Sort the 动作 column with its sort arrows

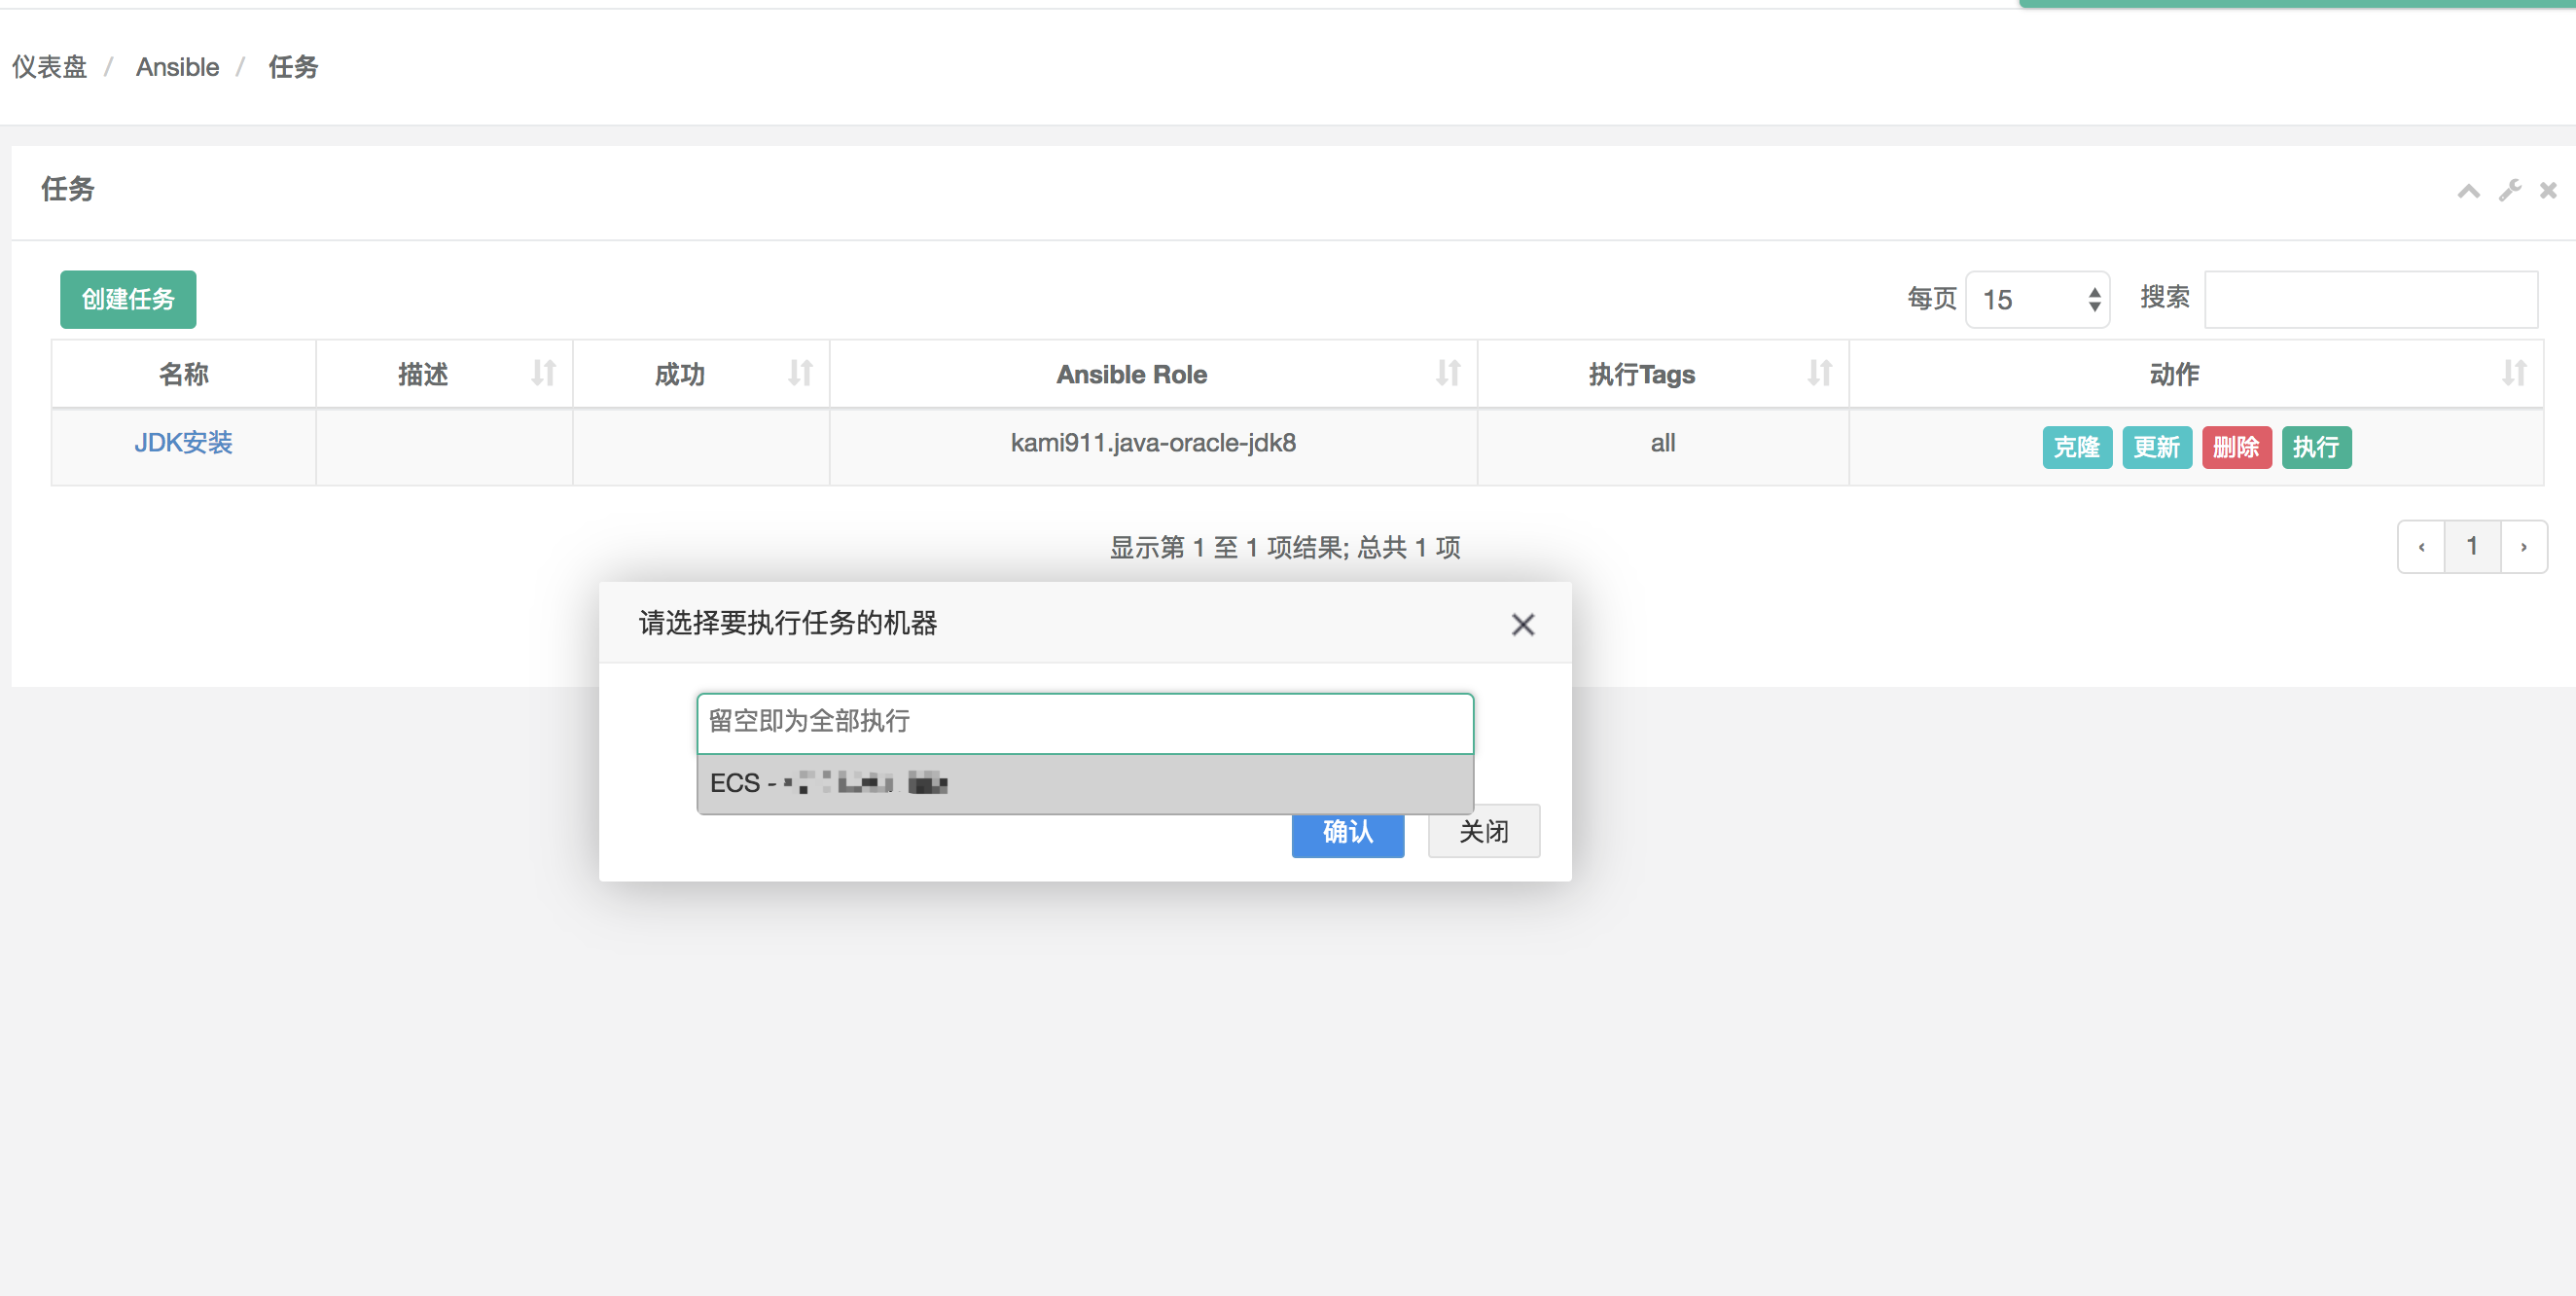click(2516, 373)
